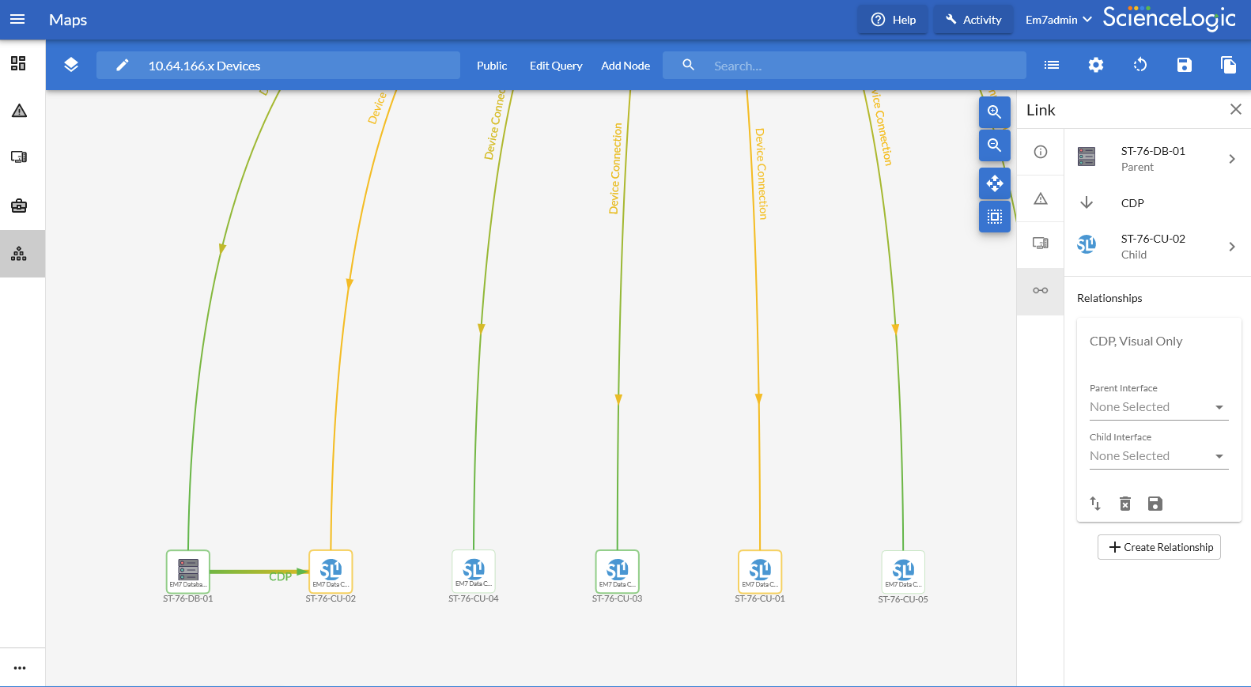The width and height of the screenshot is (1251, 687).
Task: Reverse relationship direction with swap arrows icon
Action: pos(1095,504)
